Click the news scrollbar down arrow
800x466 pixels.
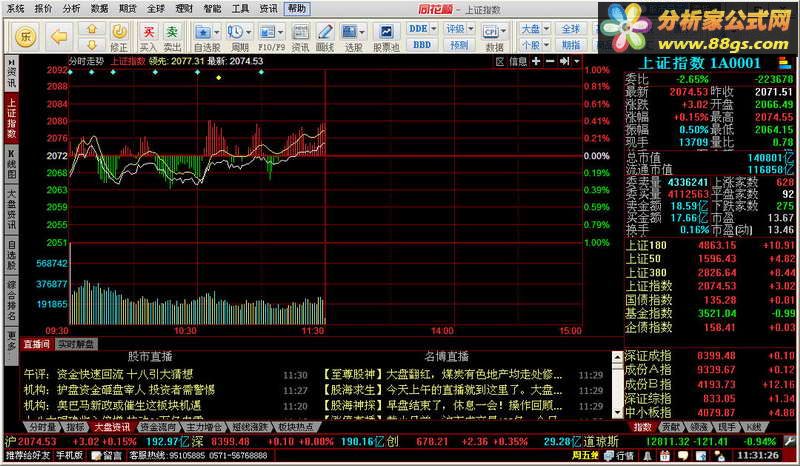617,412
